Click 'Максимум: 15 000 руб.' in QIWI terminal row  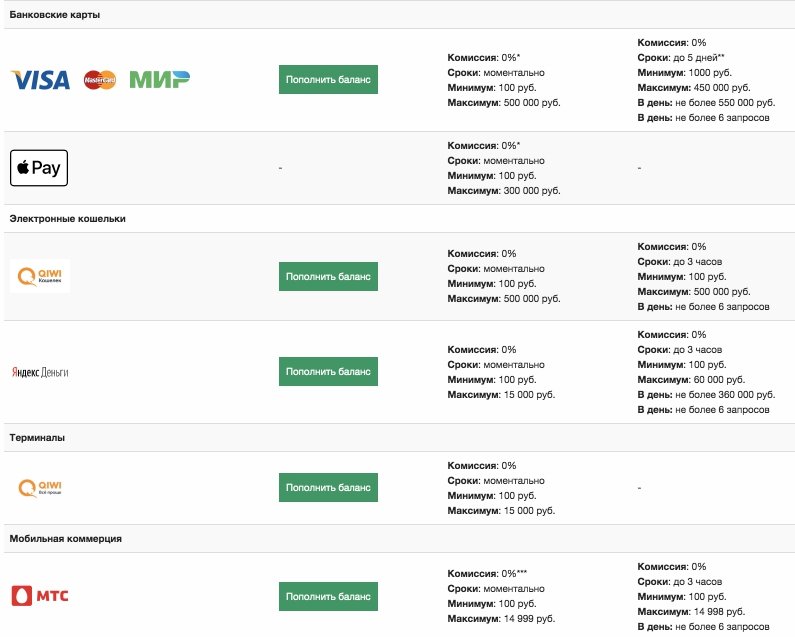(x=501, y=511)
